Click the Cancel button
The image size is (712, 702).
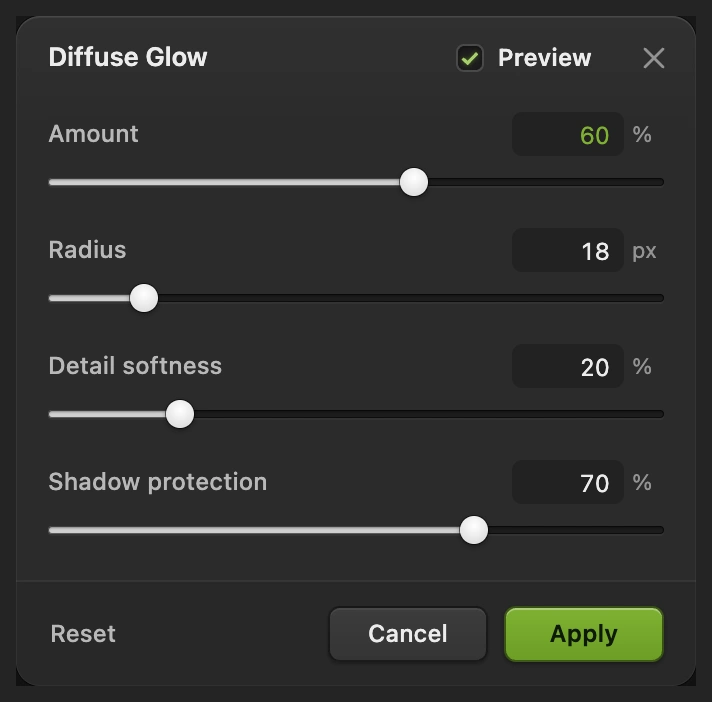(x=408, y=634)
